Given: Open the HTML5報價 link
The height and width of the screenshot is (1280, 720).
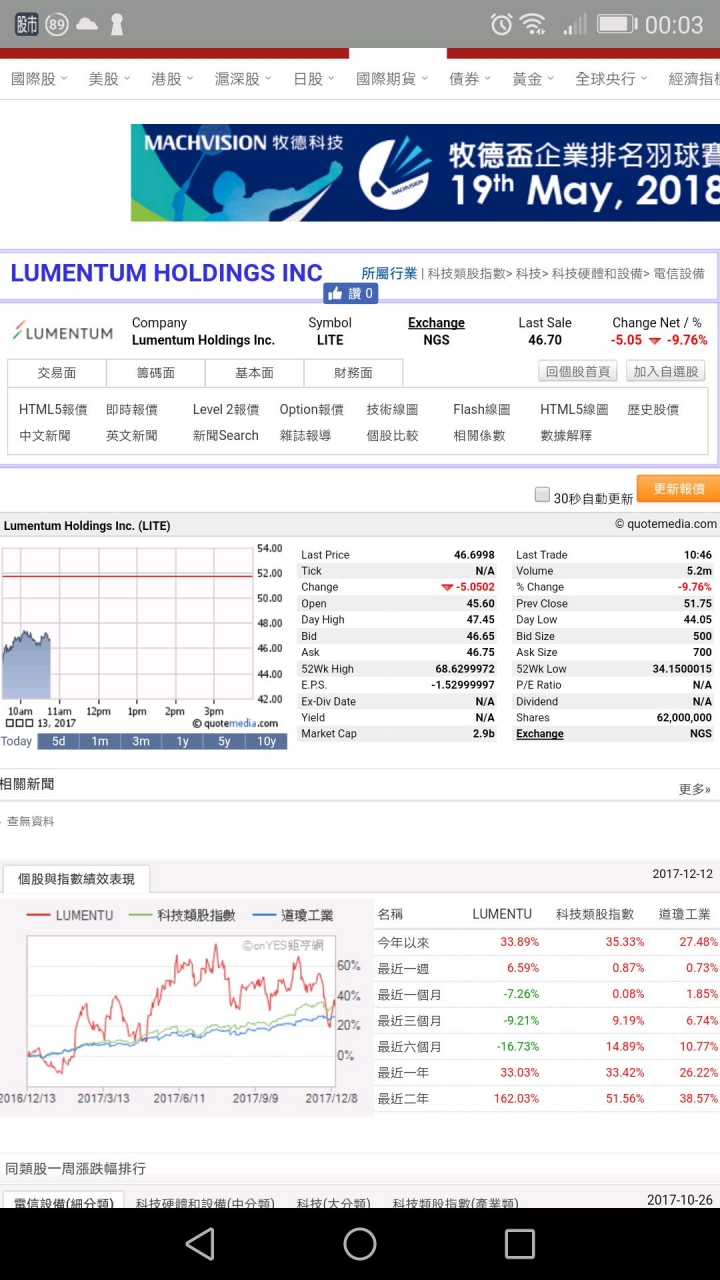Looking at the screenshot, I should [x=53, y=409].
